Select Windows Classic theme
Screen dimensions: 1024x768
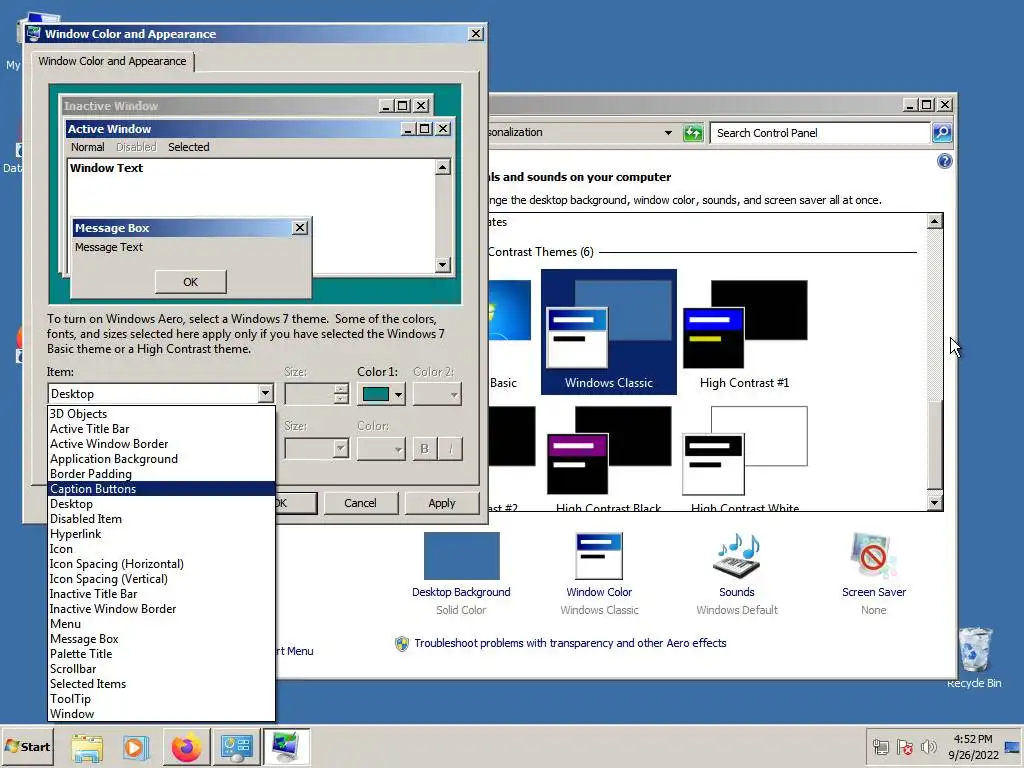[x=609, y=332]
